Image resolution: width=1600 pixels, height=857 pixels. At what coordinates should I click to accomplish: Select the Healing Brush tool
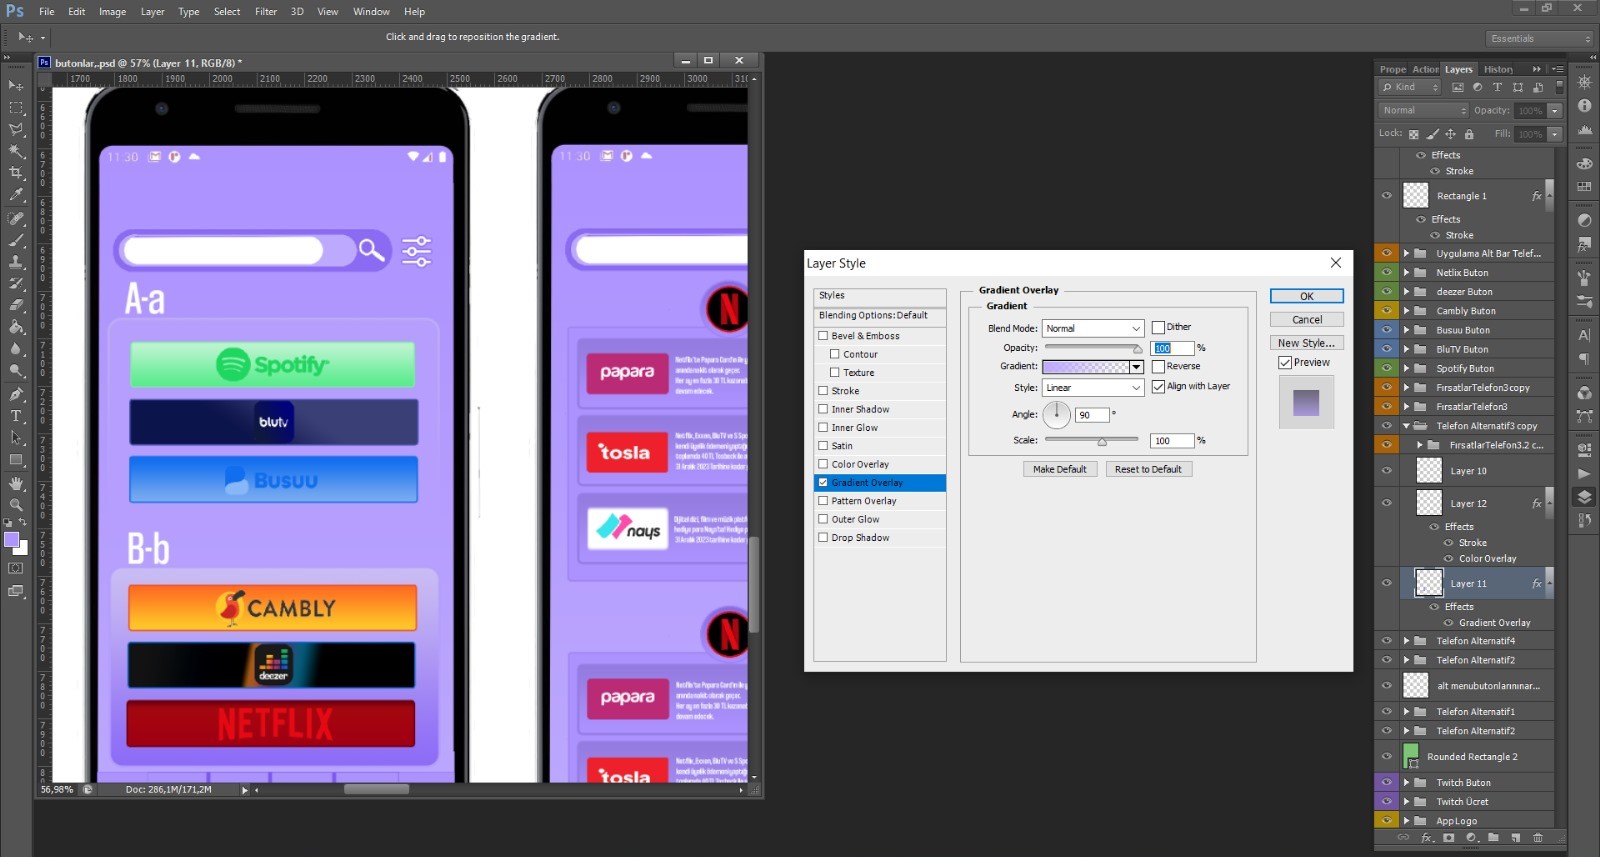(x=16, y=218)
